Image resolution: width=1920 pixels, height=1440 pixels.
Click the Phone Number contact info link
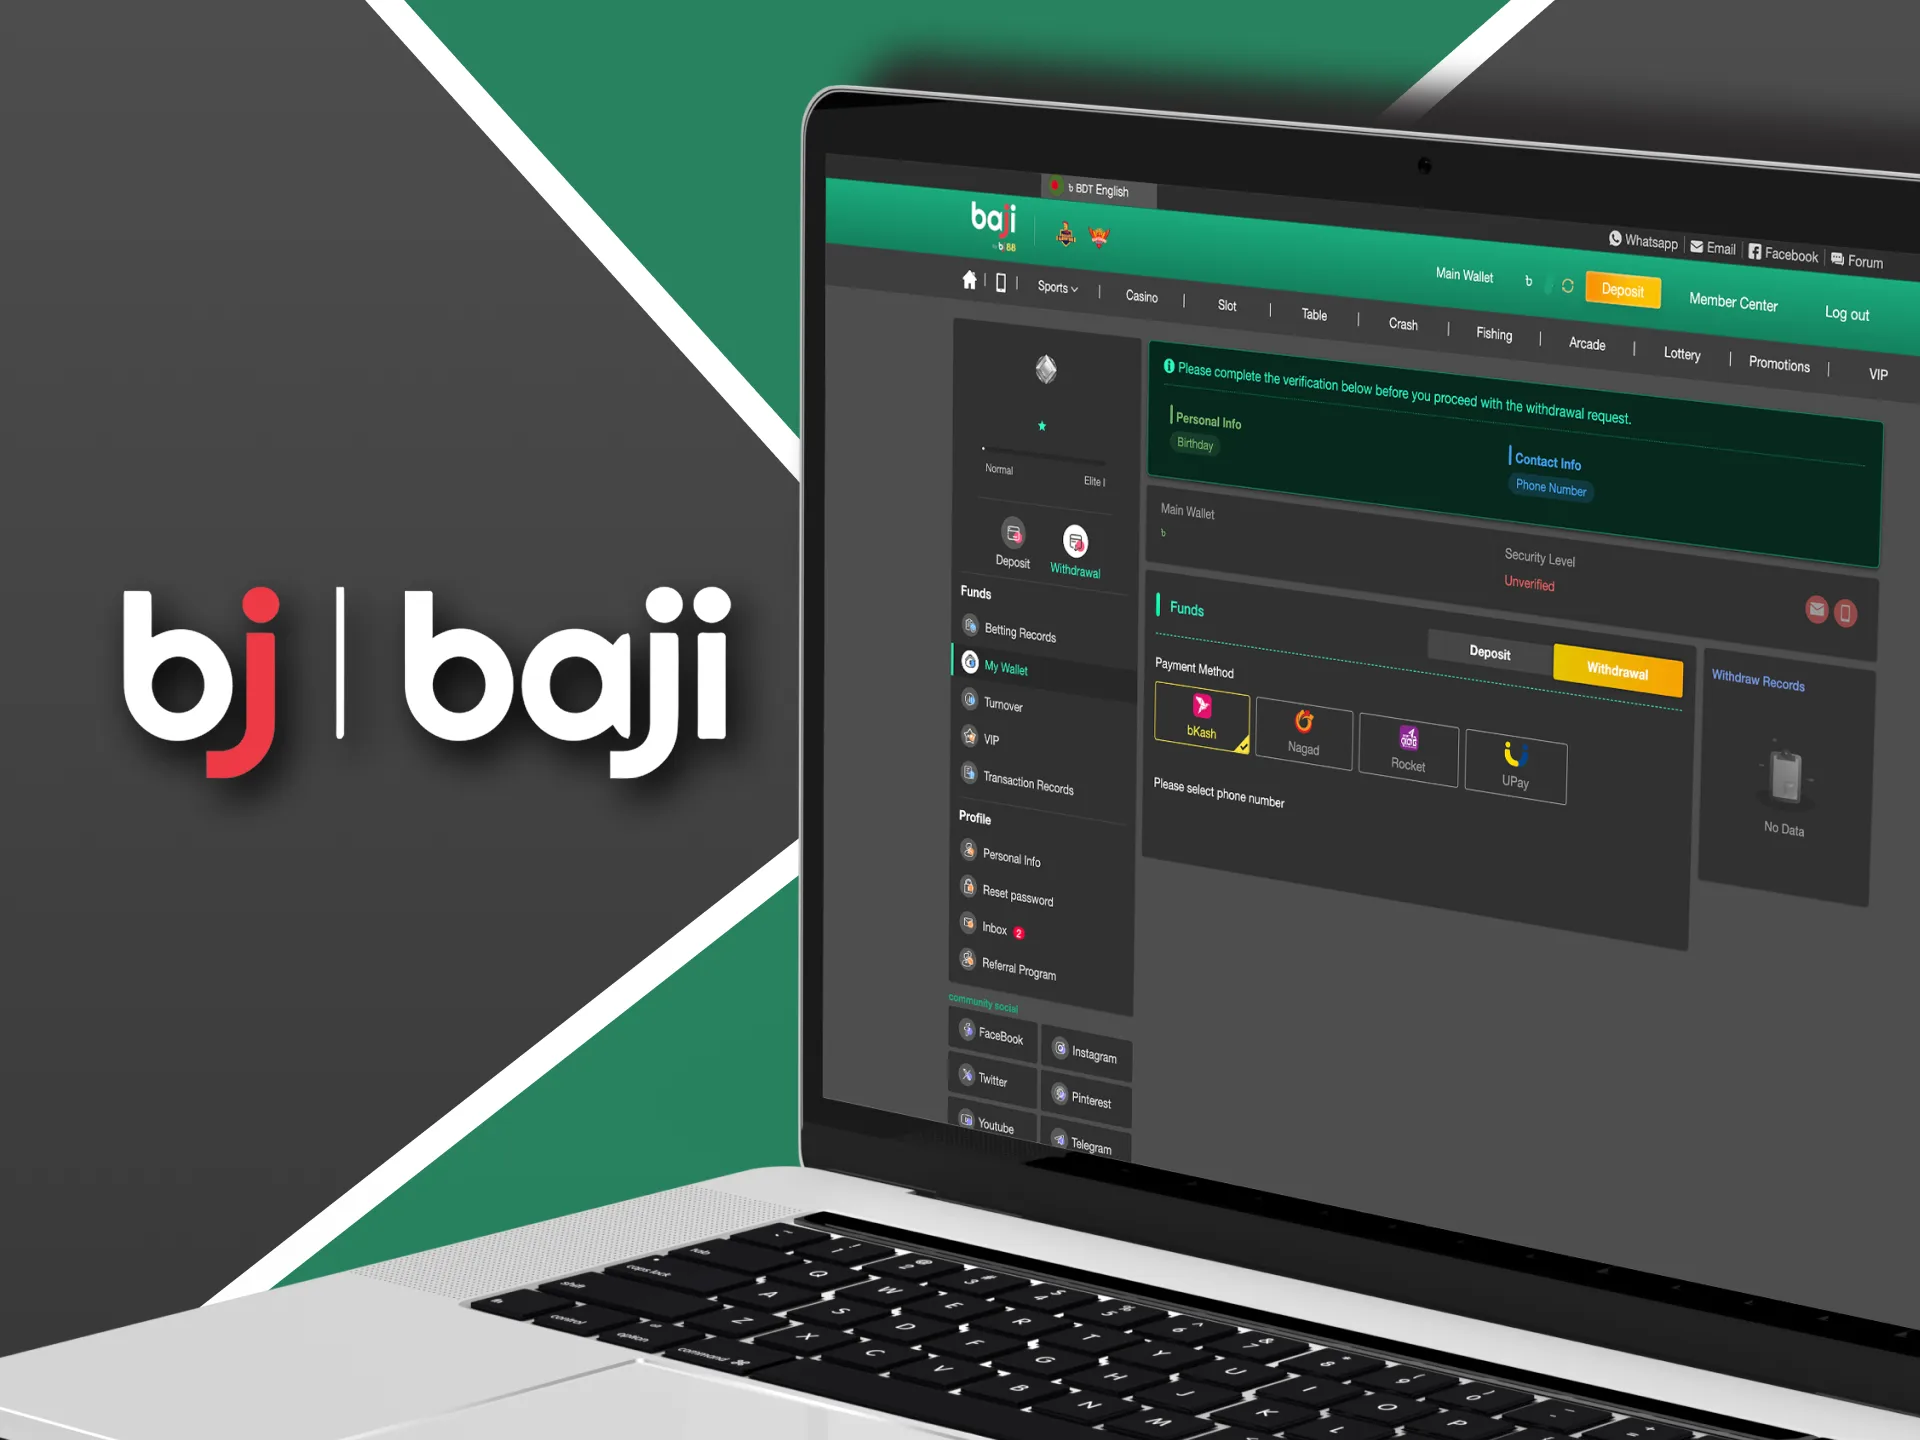1550,487
